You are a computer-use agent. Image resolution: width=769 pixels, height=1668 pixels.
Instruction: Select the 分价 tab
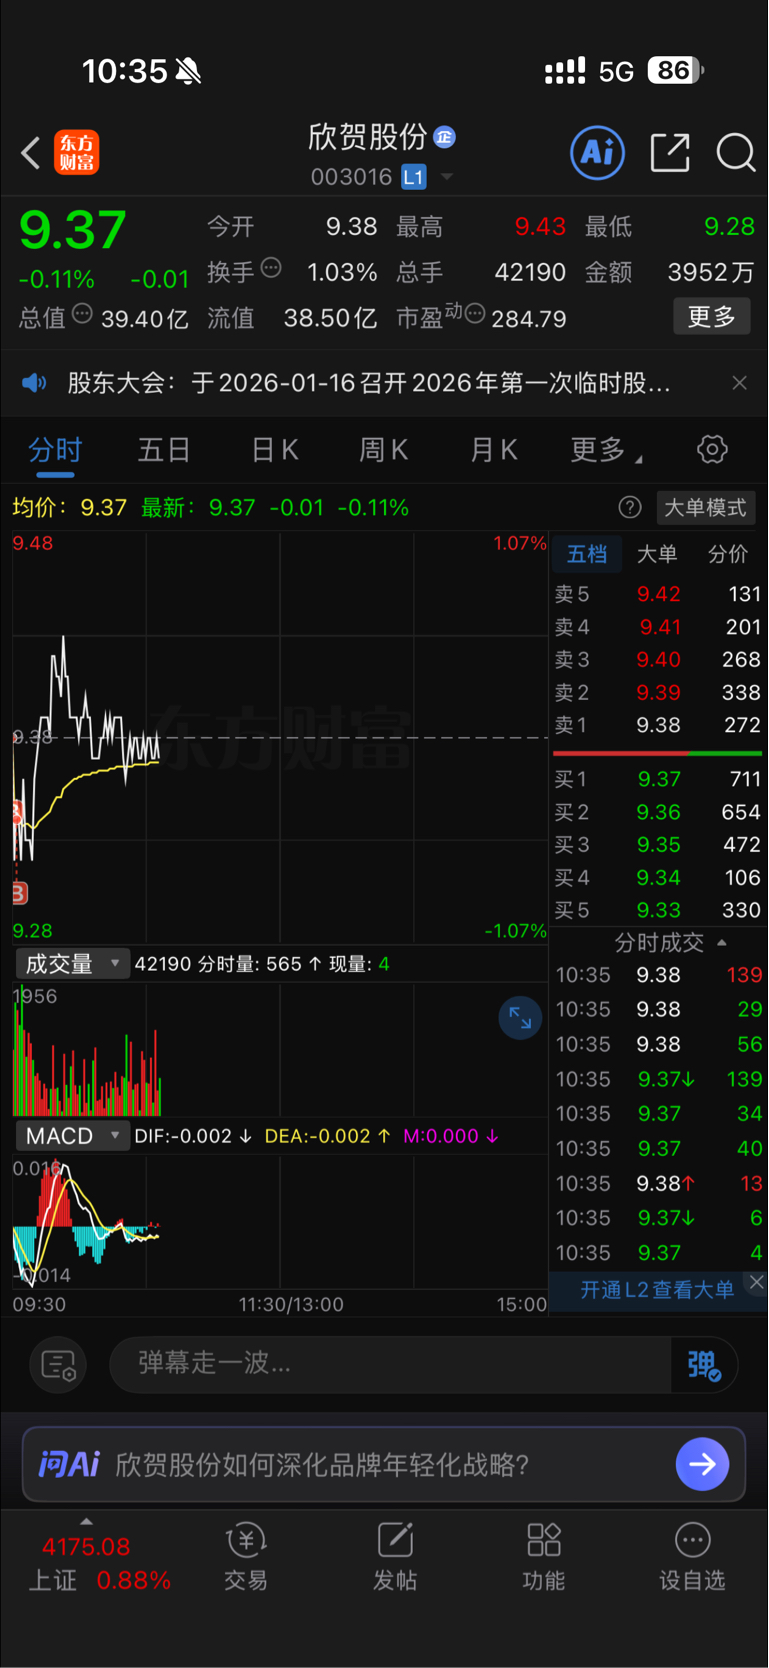coord(728,554)
